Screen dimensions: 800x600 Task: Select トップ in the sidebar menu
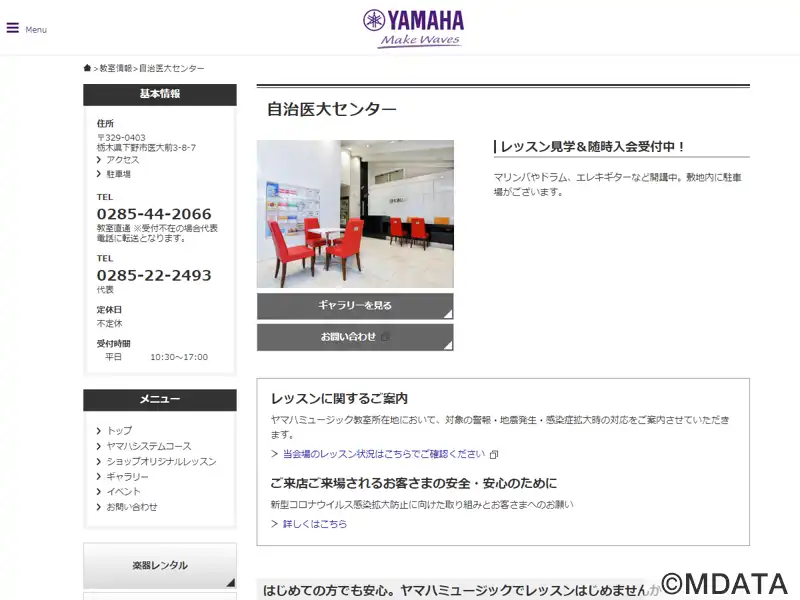tap(119, 431)
